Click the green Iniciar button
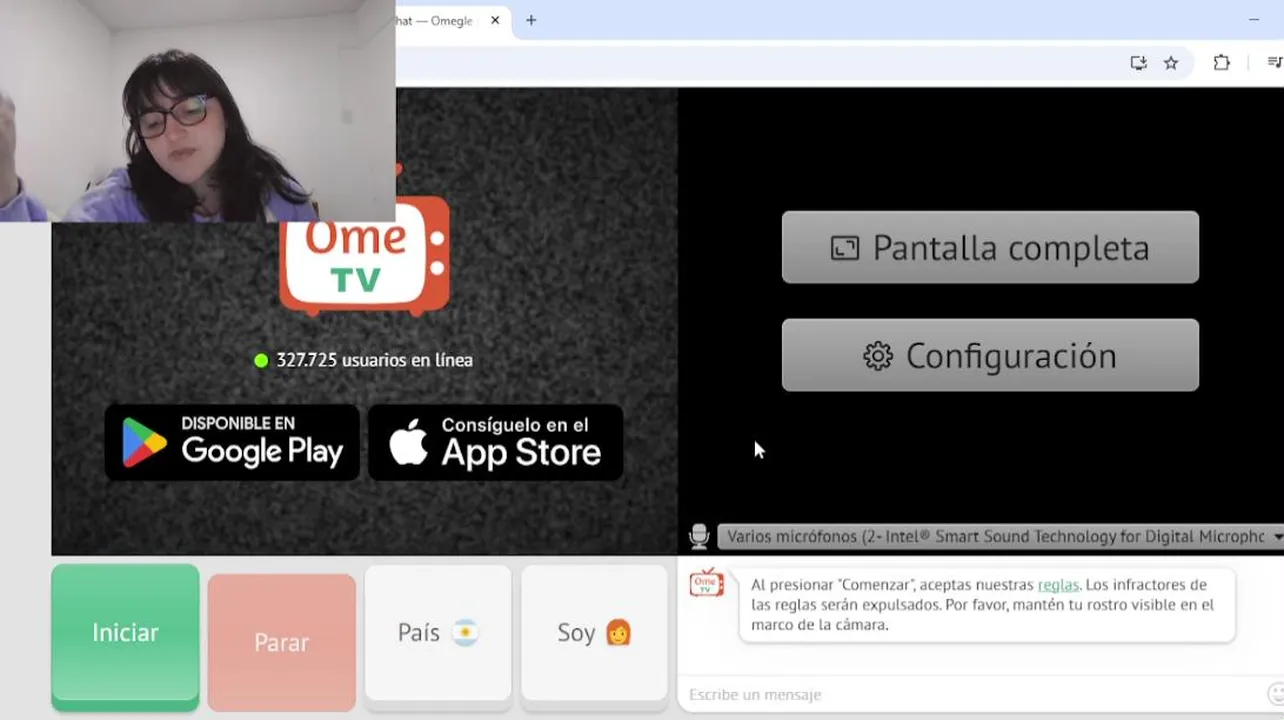This screenshot has height=720, width=1284. [x=125, y=636]
